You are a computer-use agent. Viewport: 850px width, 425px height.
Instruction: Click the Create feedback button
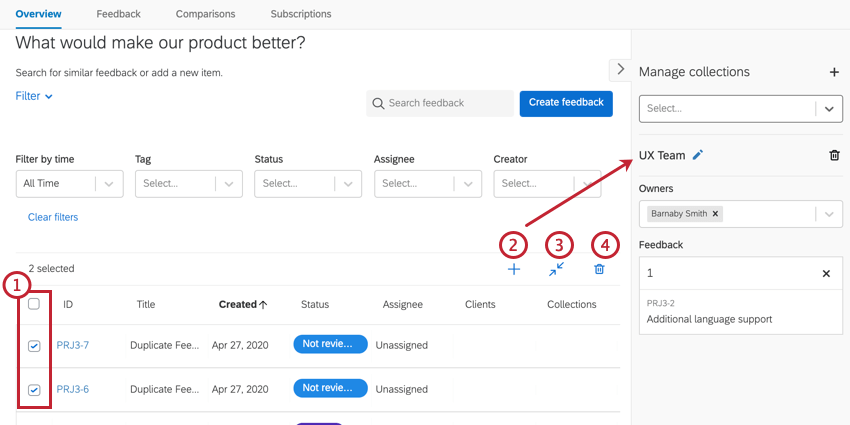tap(566, 103)
